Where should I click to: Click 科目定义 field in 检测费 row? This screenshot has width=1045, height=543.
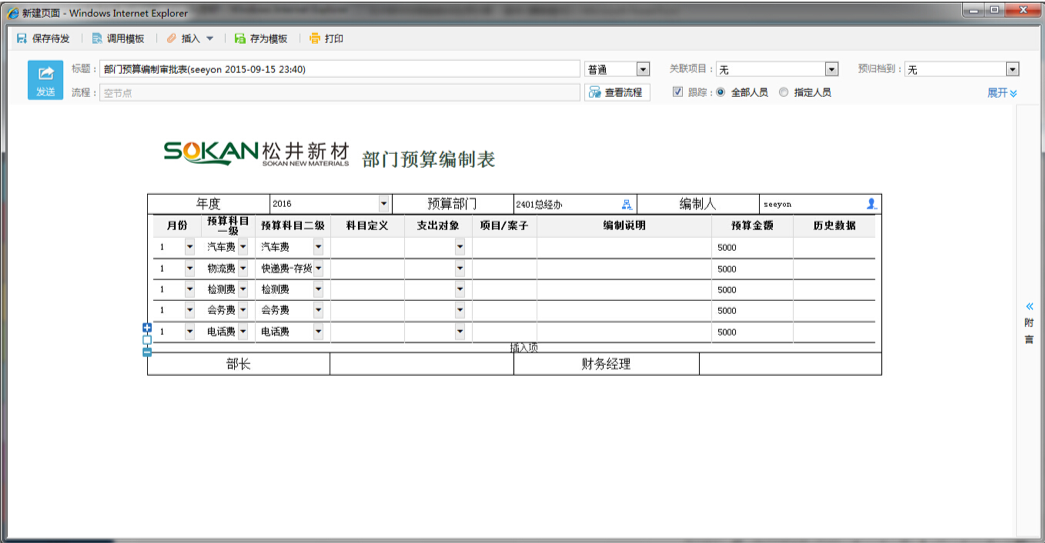tap(367, 289)
